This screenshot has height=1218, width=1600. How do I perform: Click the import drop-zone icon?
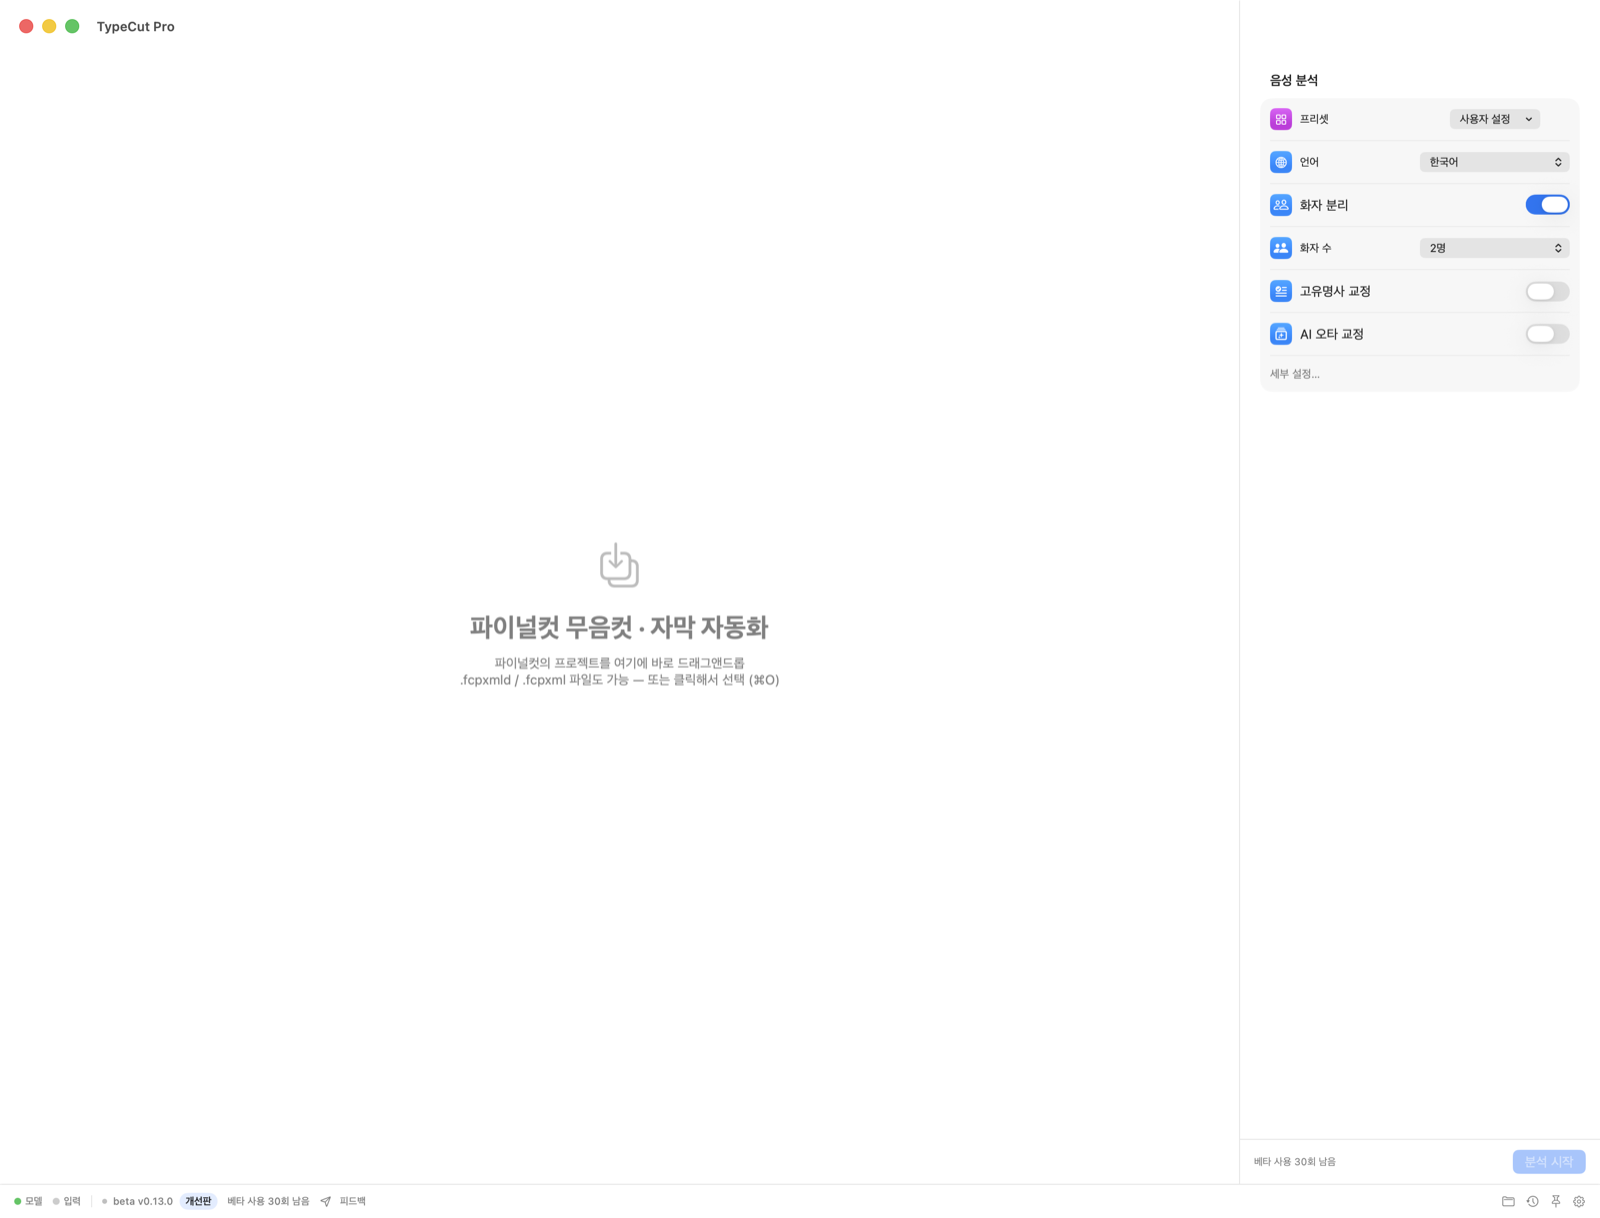tap(619, 565)
